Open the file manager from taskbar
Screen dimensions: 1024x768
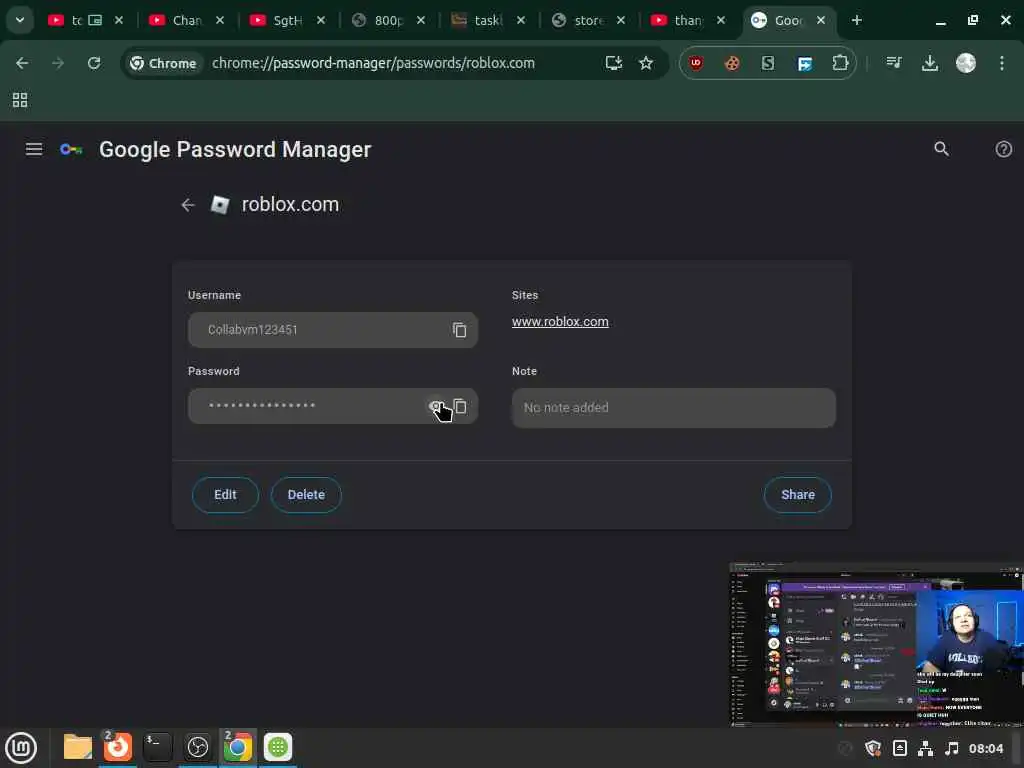(78, 747)
